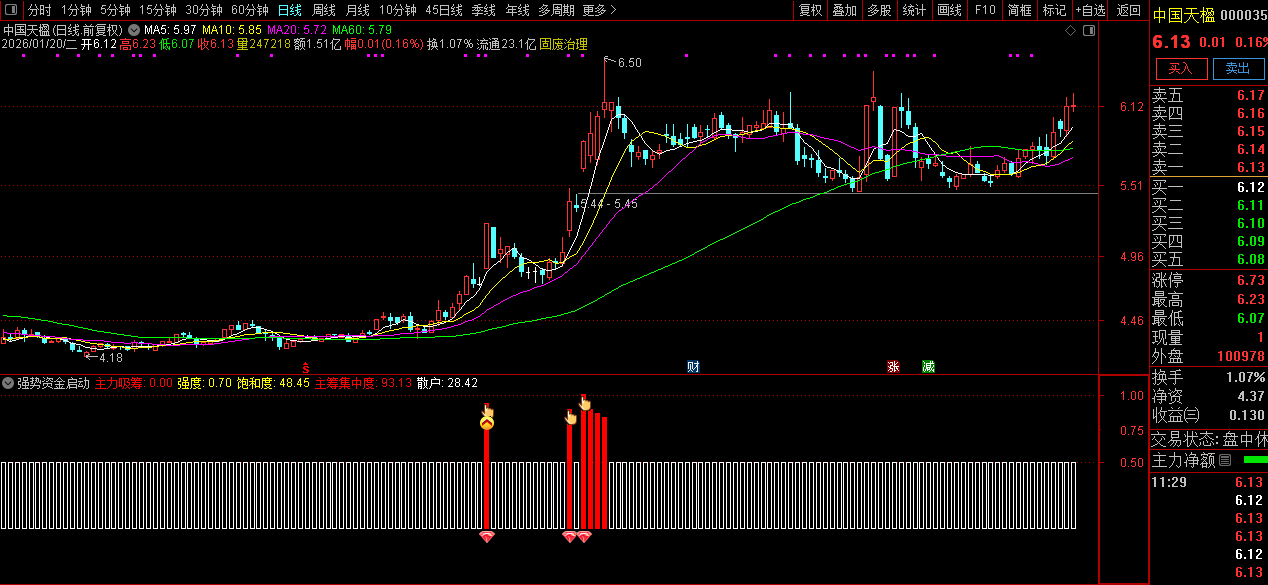Expand the 更多 periods menu

coord(599,10)
